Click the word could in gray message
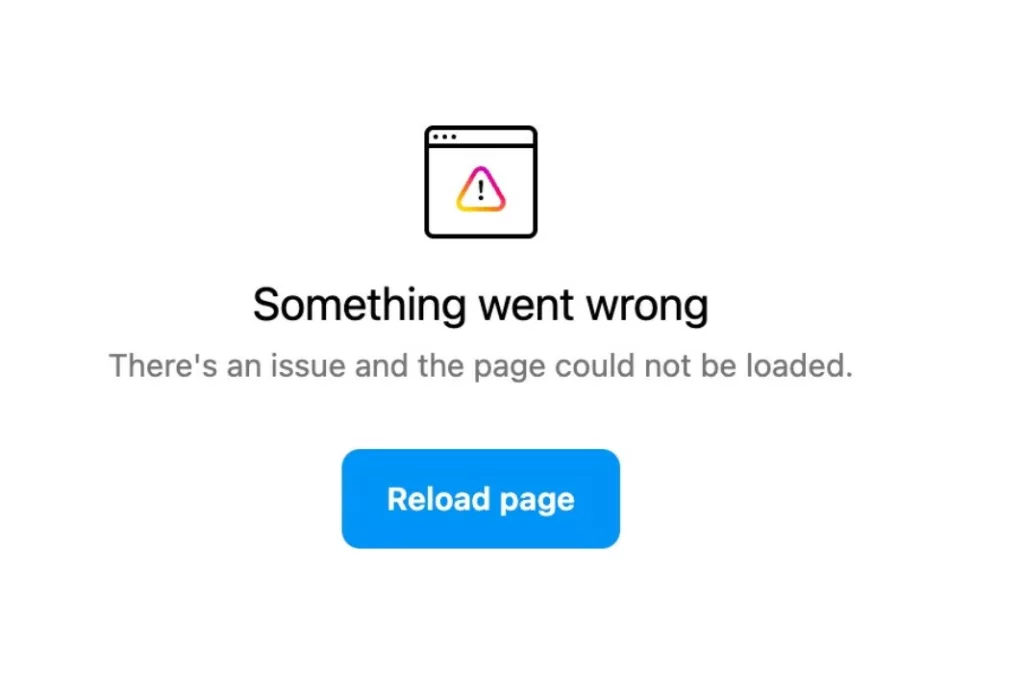 tap(594, 365)
